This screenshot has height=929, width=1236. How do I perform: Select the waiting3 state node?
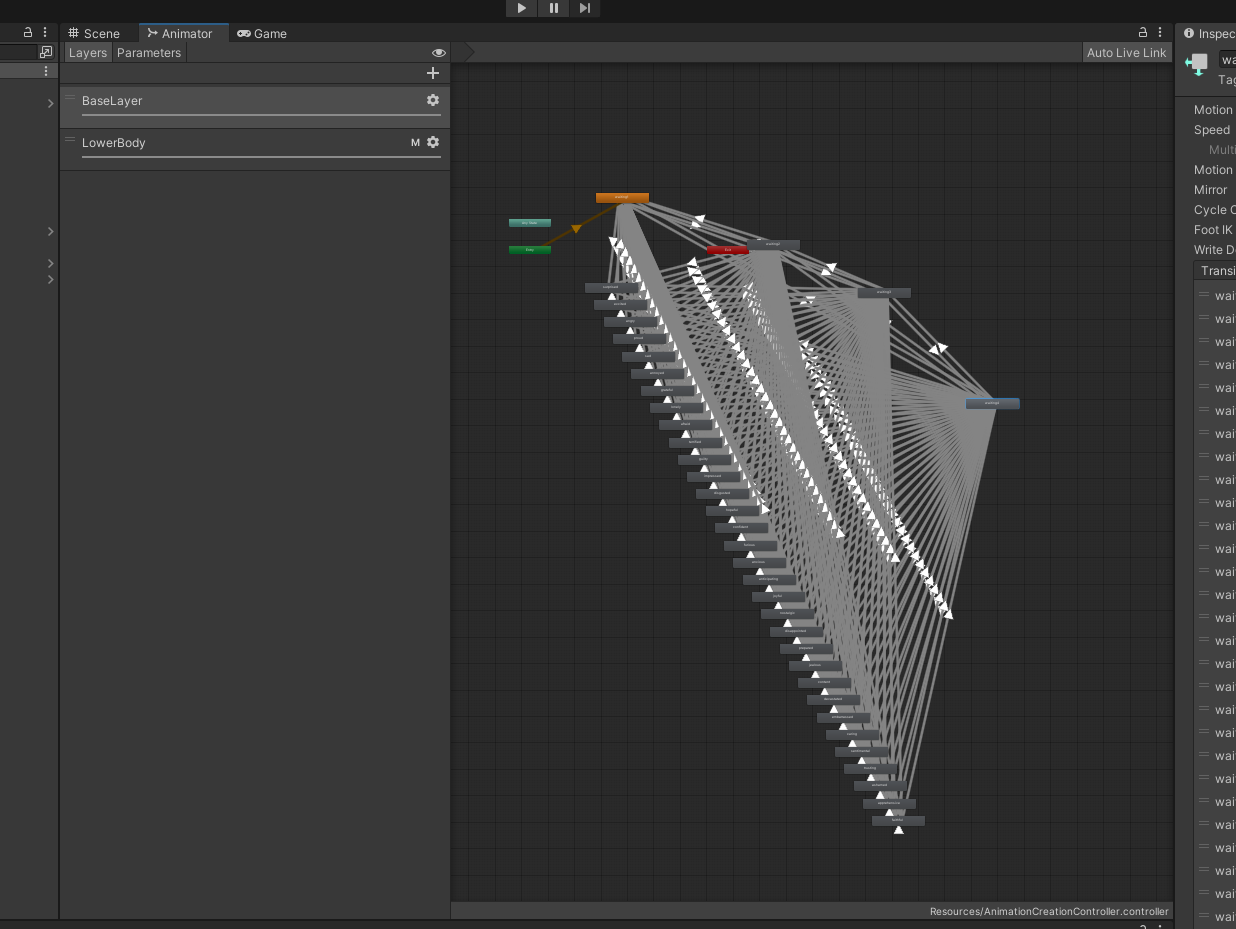[x=884, y=293]
